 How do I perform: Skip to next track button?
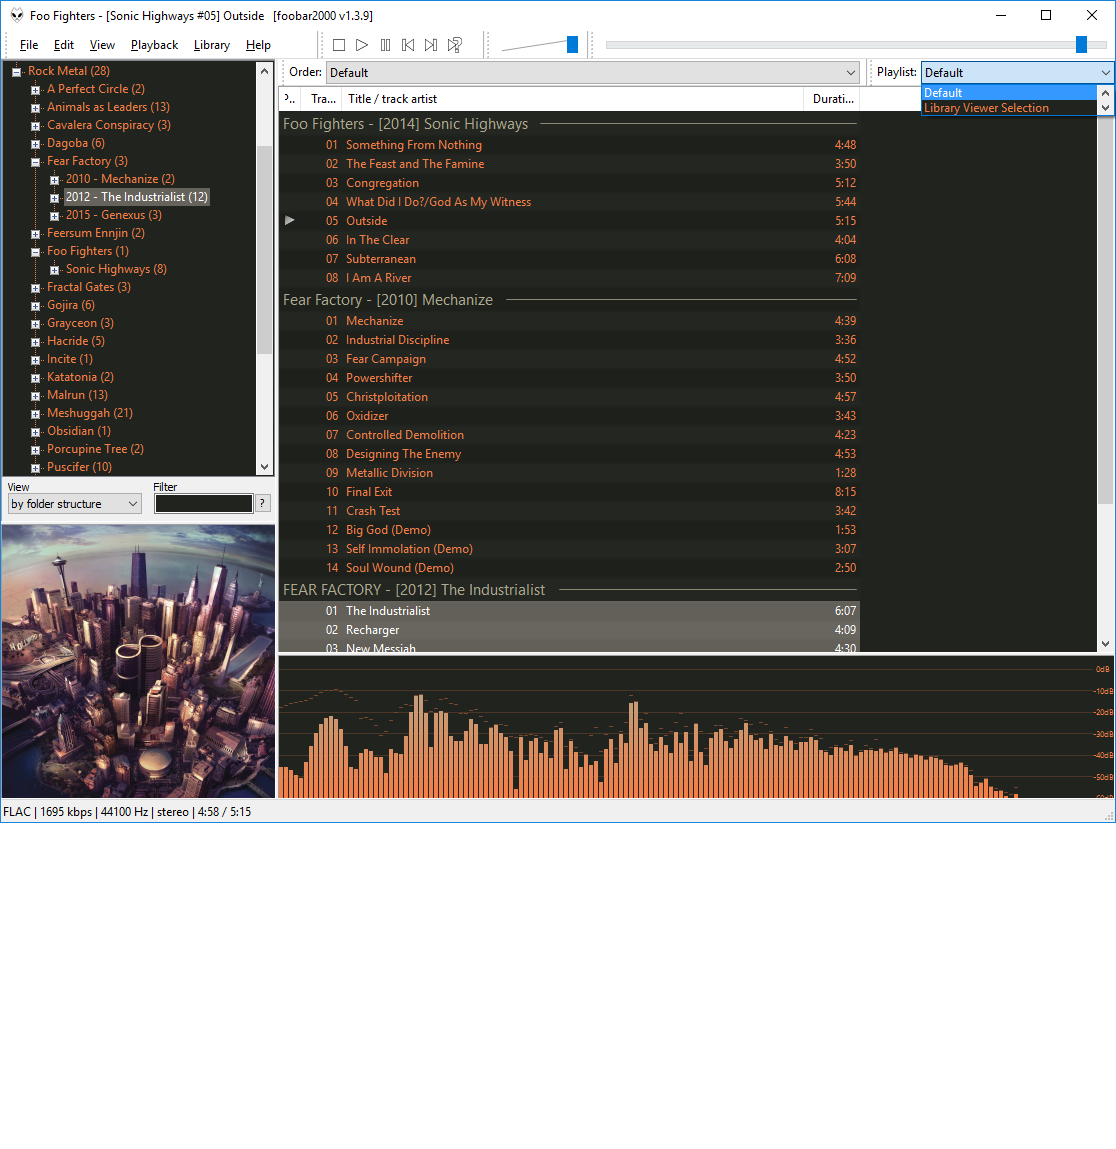[x=431, y=45]
